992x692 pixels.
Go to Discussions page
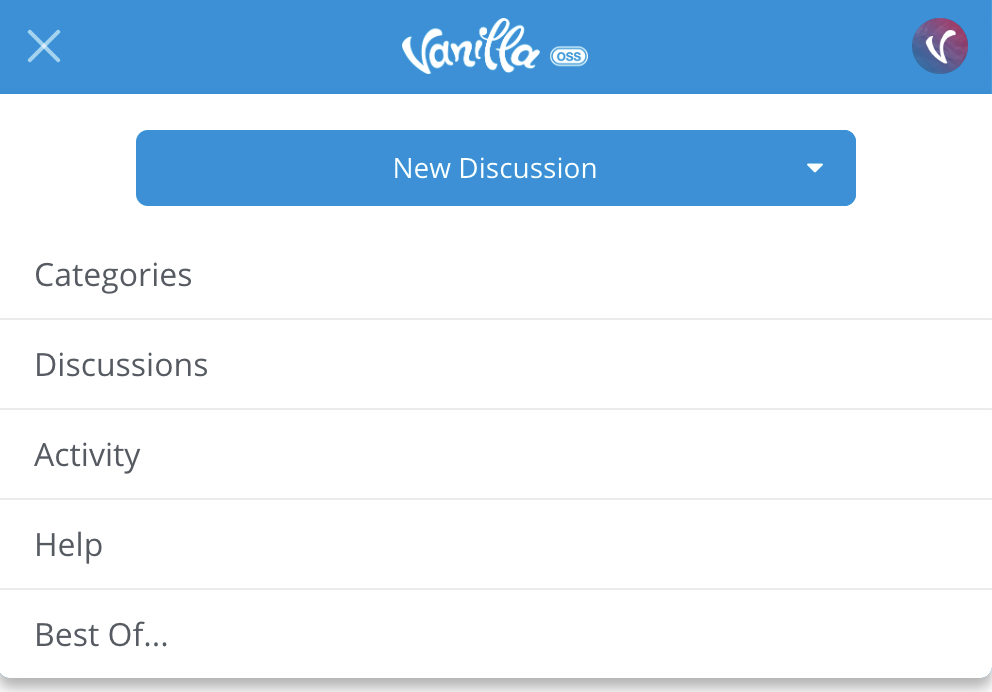click(x=121, y=365)
